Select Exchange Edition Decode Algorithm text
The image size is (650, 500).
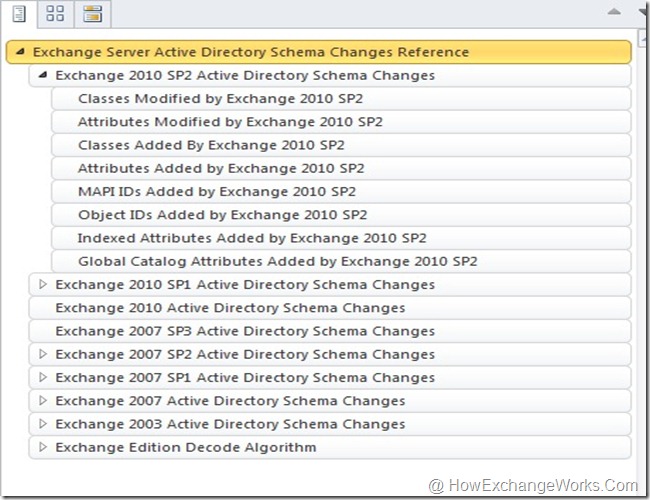click(186, 447)
